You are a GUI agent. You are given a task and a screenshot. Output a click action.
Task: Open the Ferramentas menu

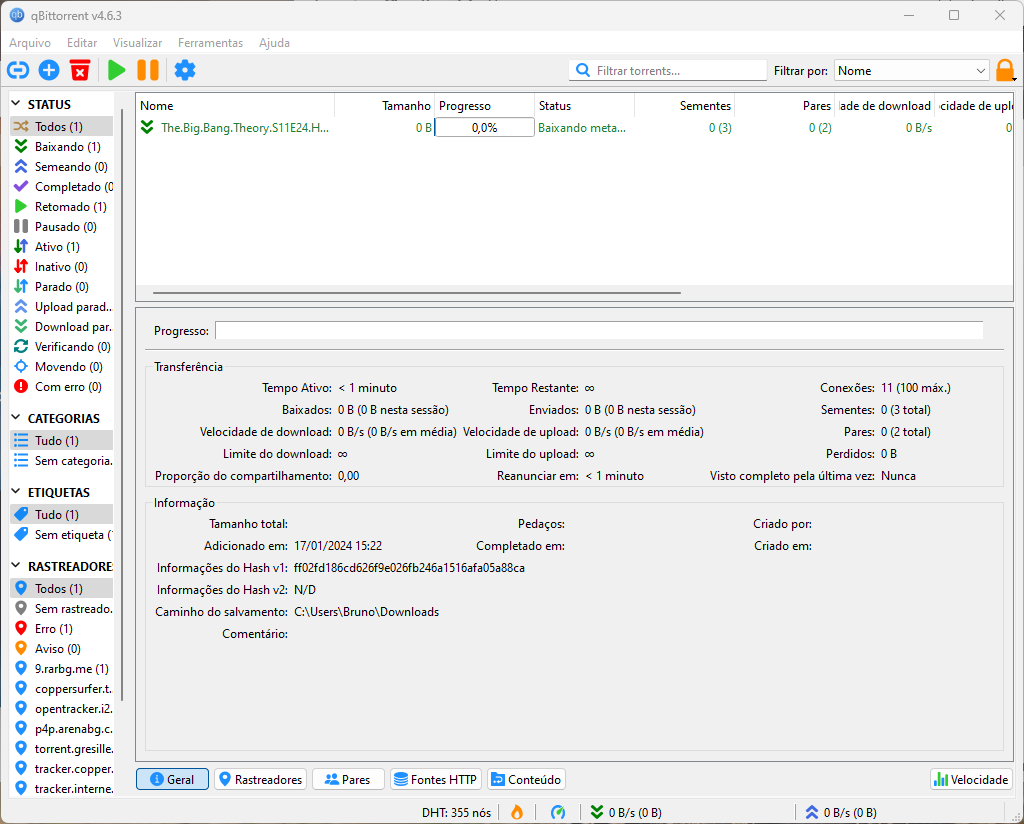pos(210,42)
